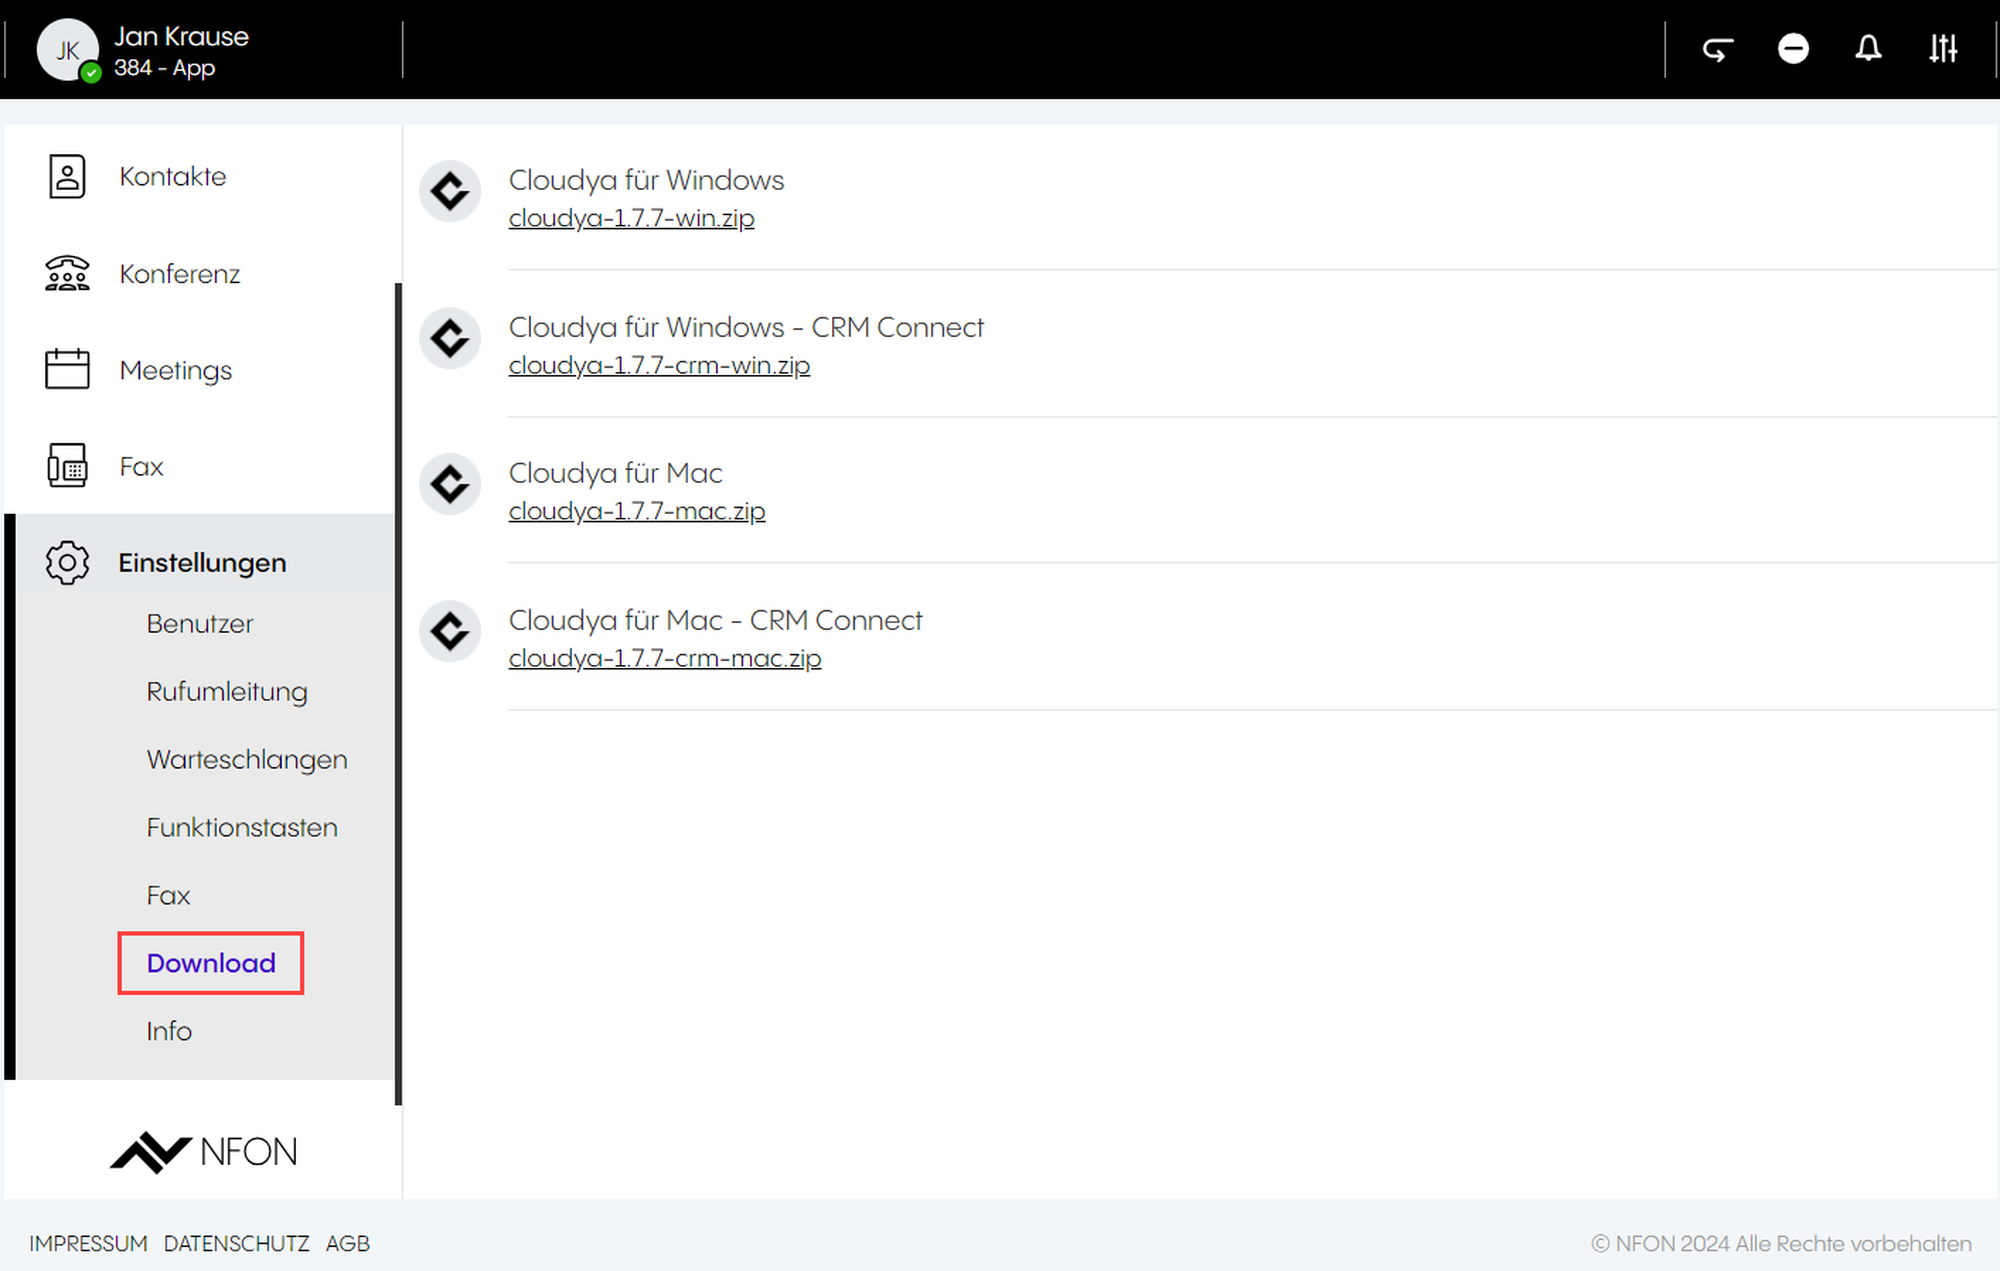Click the Fax machine icon in sidebar
The image size is (2000, 1271).
67,466
